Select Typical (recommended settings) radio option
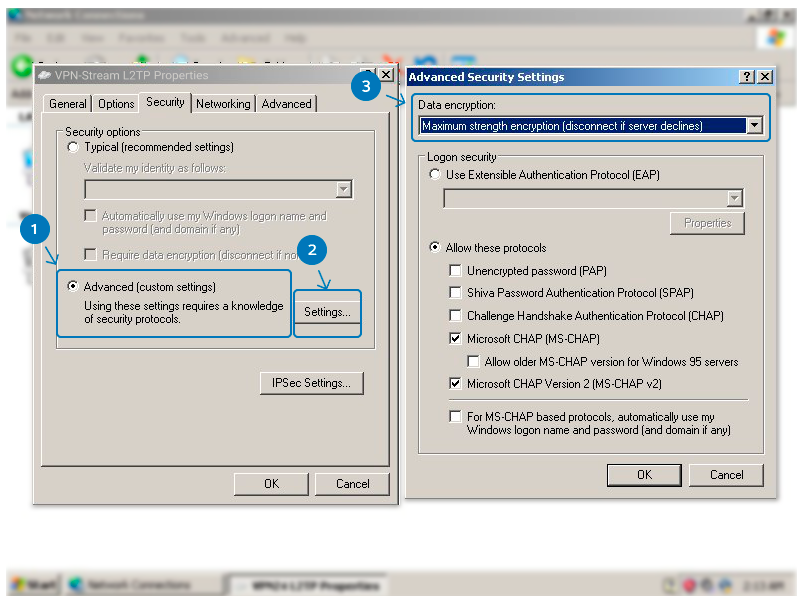The image size is (803, 606). point(73,148)
